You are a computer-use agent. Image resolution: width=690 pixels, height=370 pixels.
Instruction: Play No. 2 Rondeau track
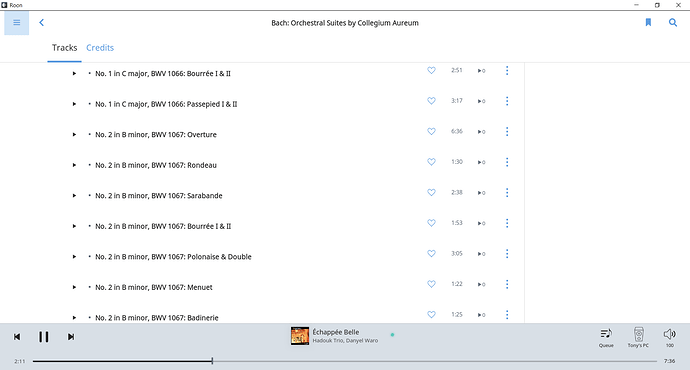74,165
